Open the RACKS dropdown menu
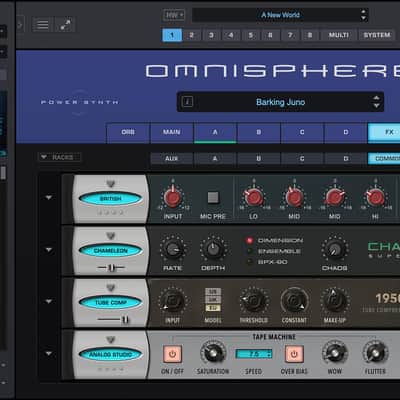The image size is (400, 400). [59, 157]
